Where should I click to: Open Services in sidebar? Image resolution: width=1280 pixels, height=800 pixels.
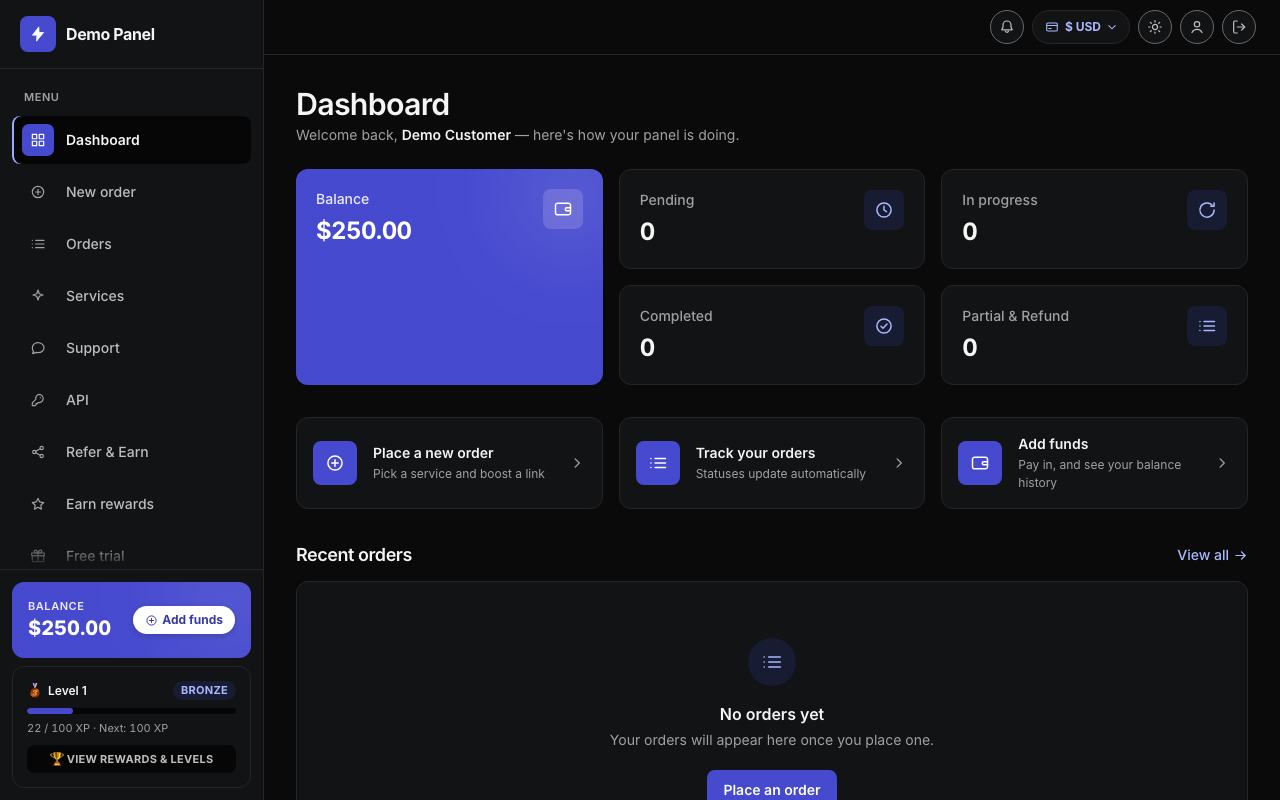click(x=132, y=296)
